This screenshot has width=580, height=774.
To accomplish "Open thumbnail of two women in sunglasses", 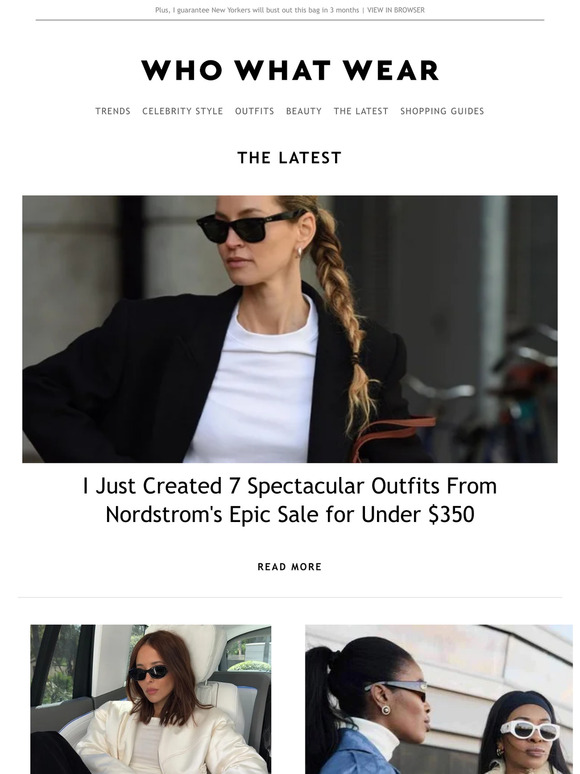I will (x=439, y=699).
